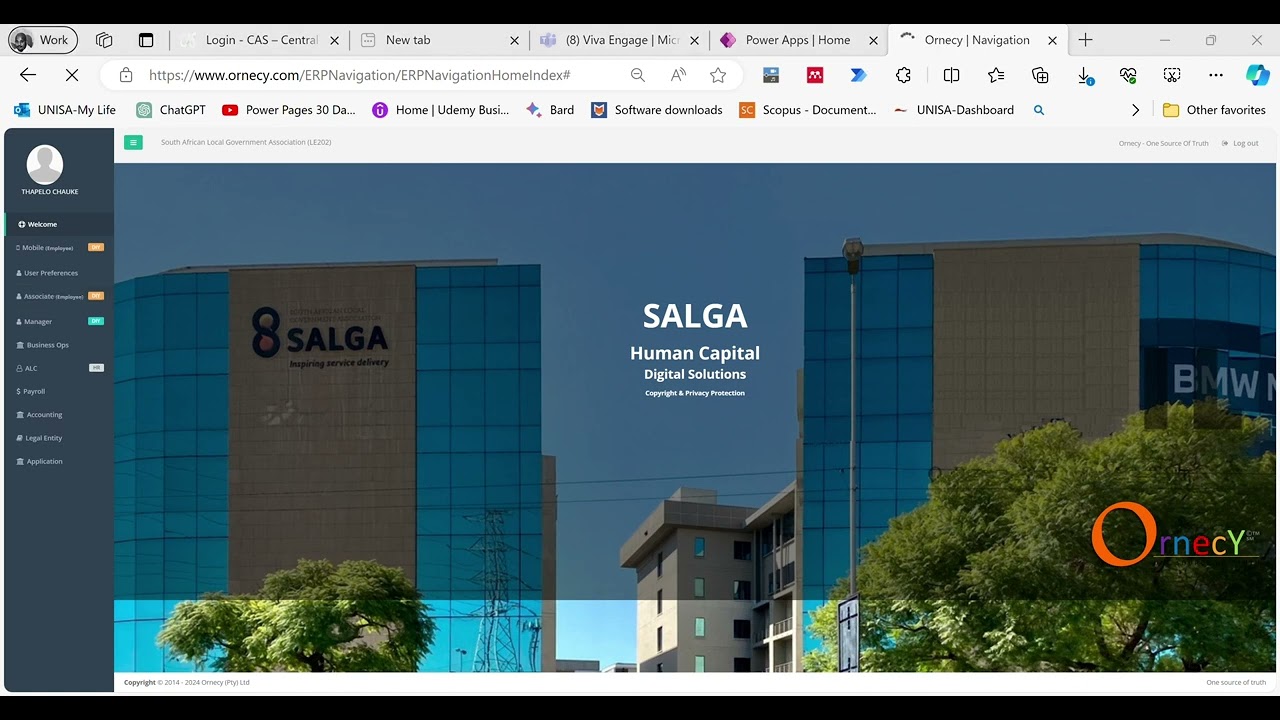Open the Settings and more ellipsis menu
The height and width of the screenshot is (720, 1280).
click(1216, 75)
